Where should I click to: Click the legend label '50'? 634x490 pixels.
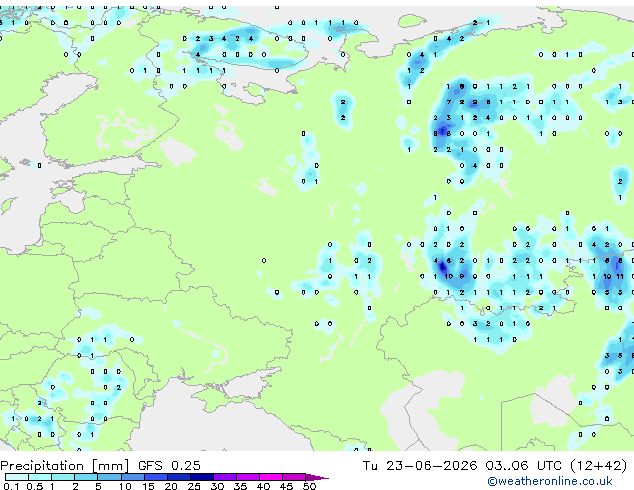(309, 486)
